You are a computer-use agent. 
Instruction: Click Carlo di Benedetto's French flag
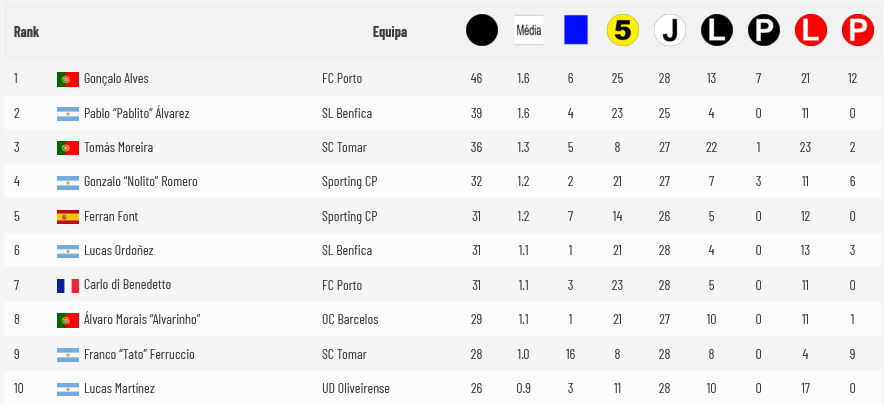click(68, 286)
